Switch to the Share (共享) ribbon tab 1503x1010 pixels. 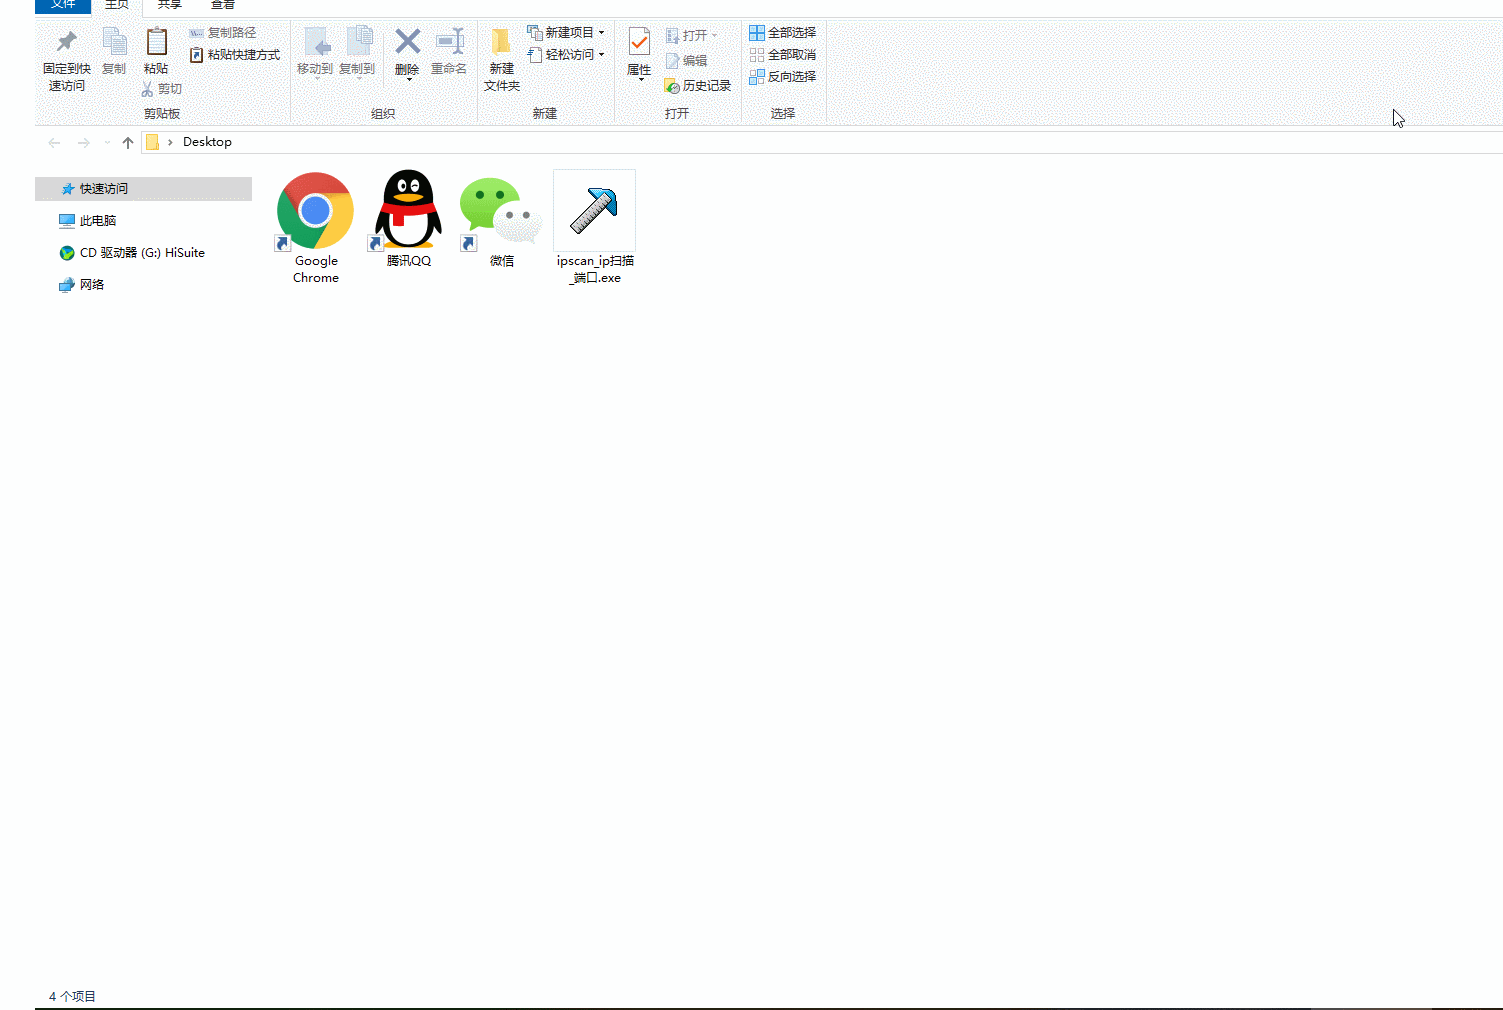[x=169, y=5]
